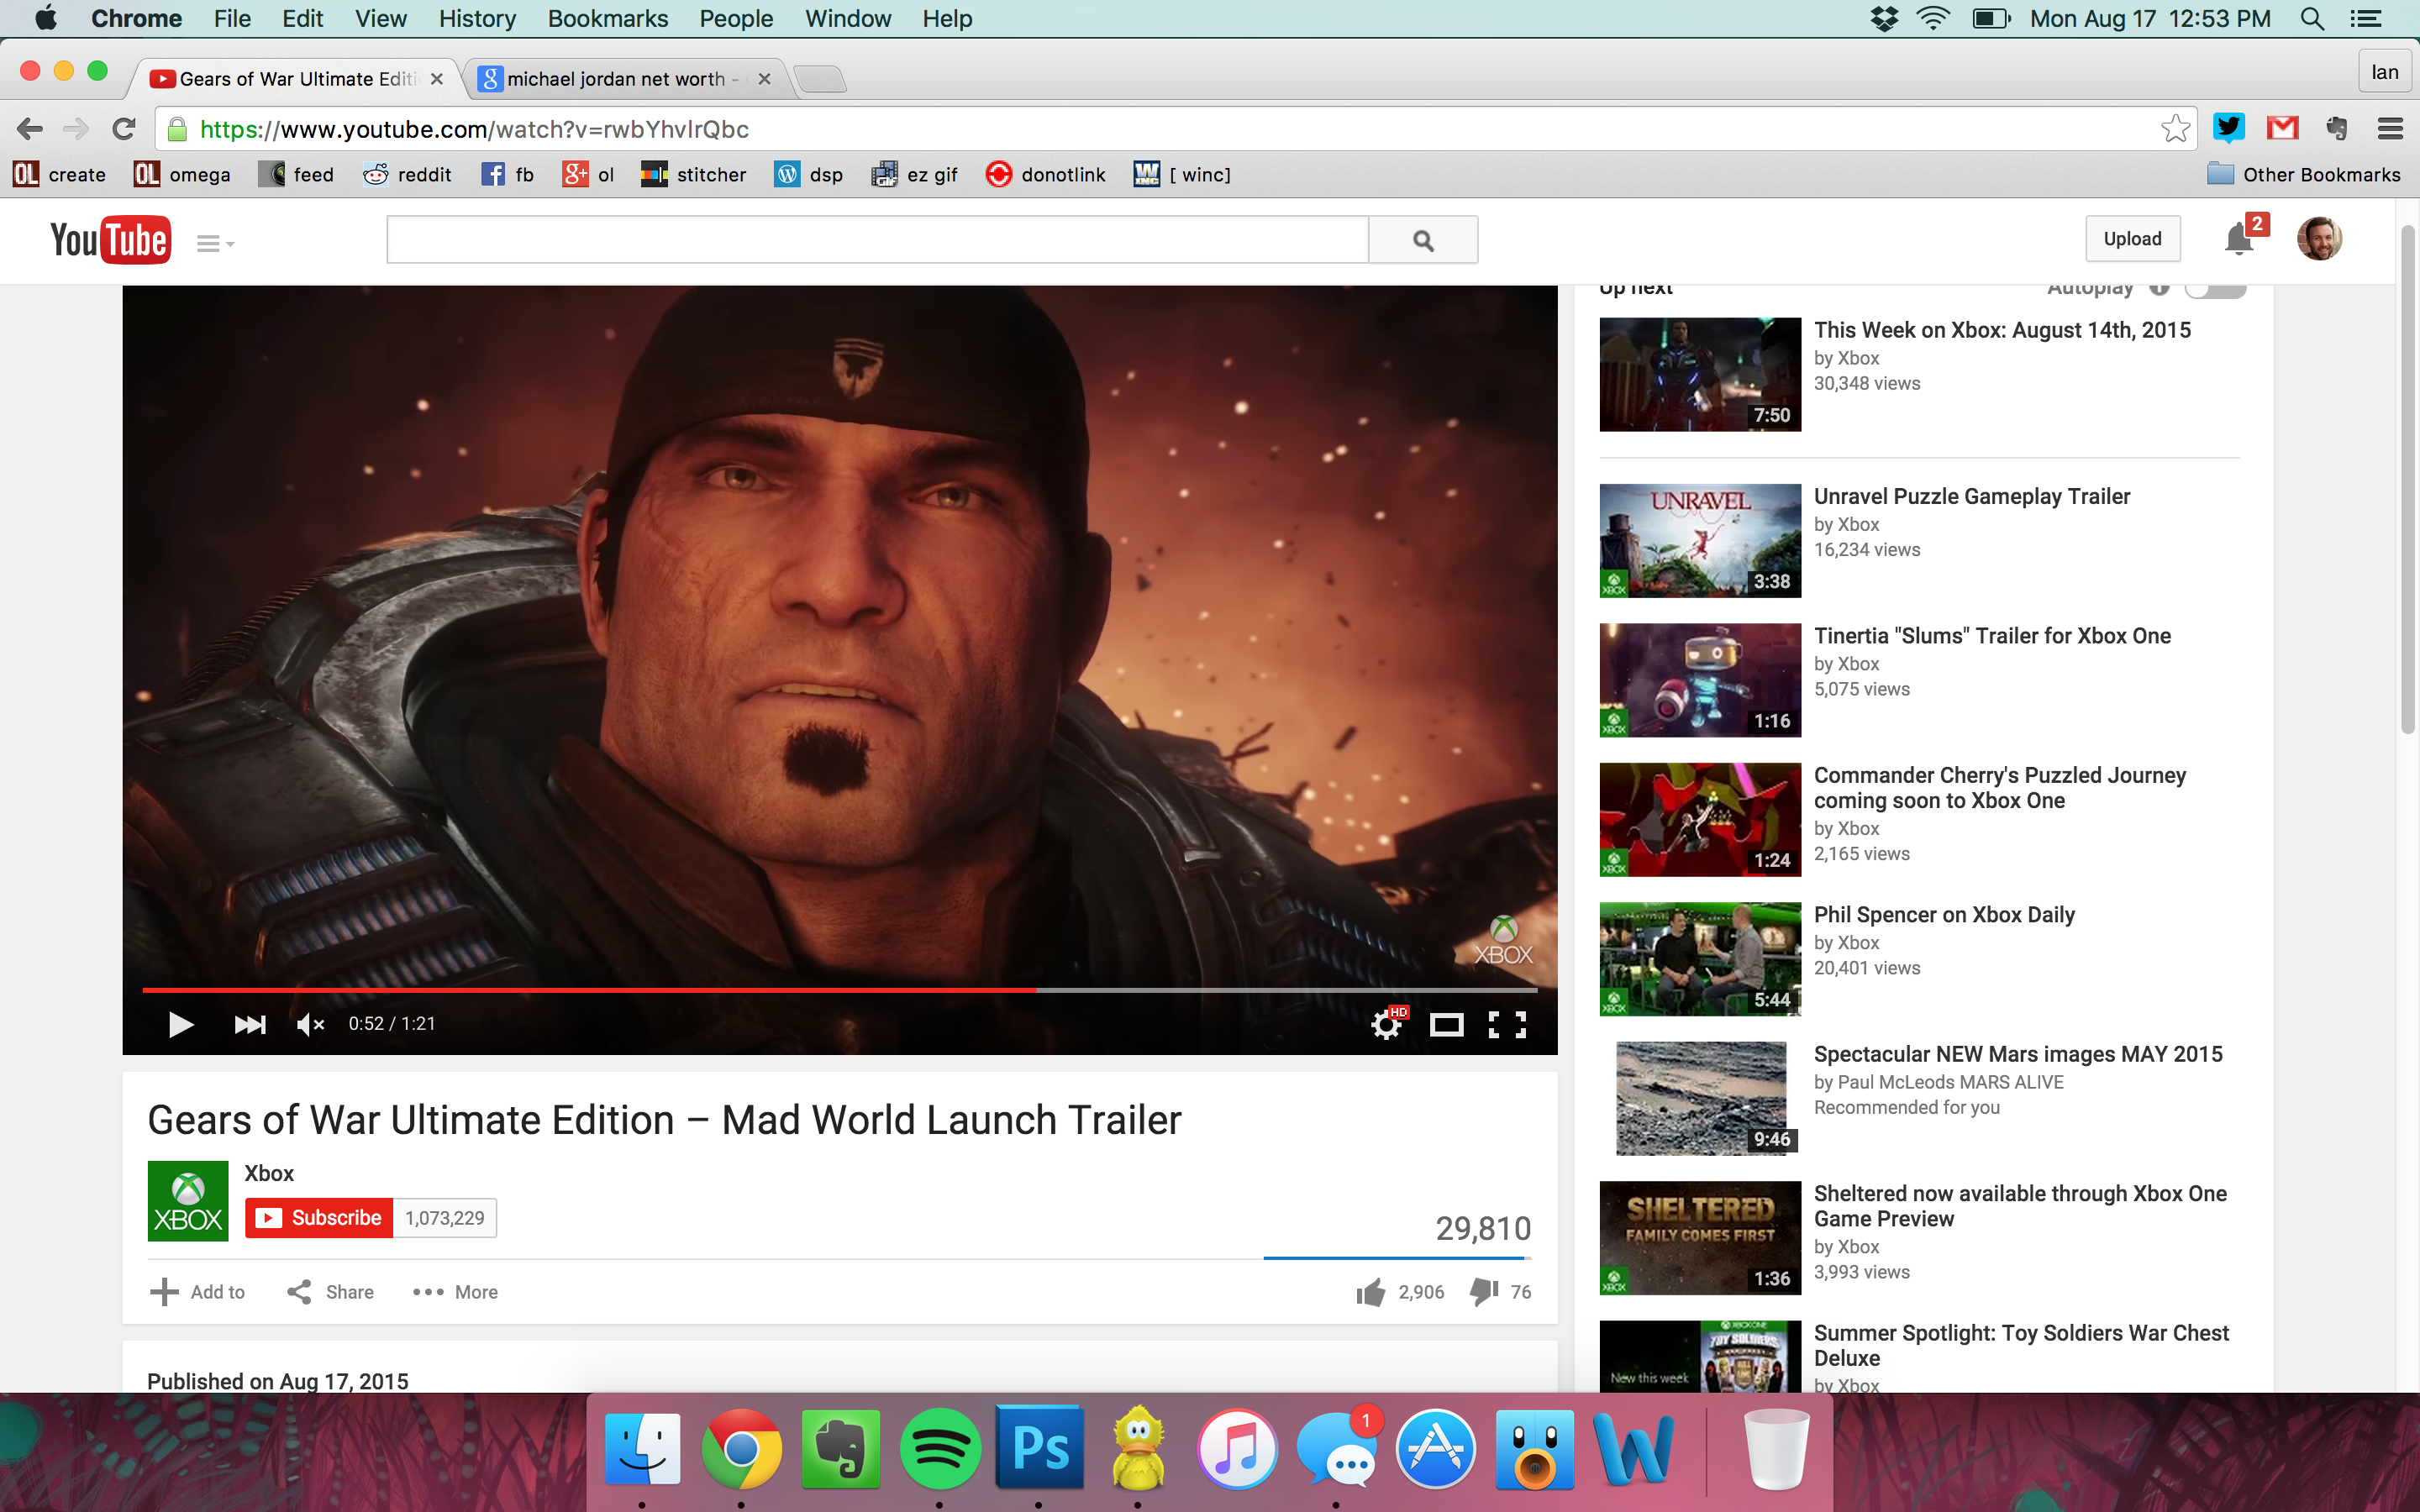
Task: Open iTunes from dock
Action: coord(1237,1449)
